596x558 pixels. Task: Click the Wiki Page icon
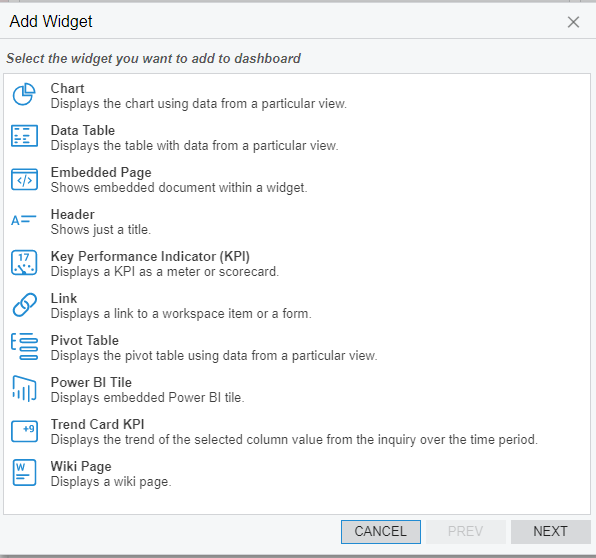tap(24, 472)
